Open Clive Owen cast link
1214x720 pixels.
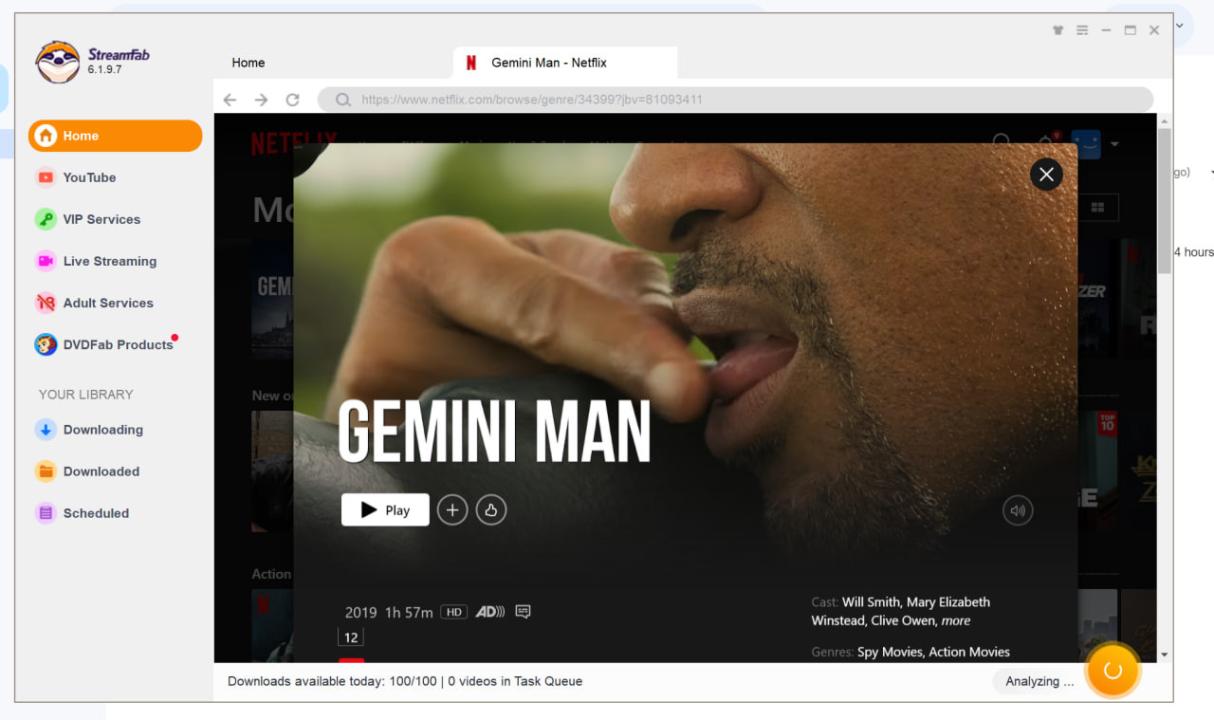pyautogui.click(x=903, y=621)
